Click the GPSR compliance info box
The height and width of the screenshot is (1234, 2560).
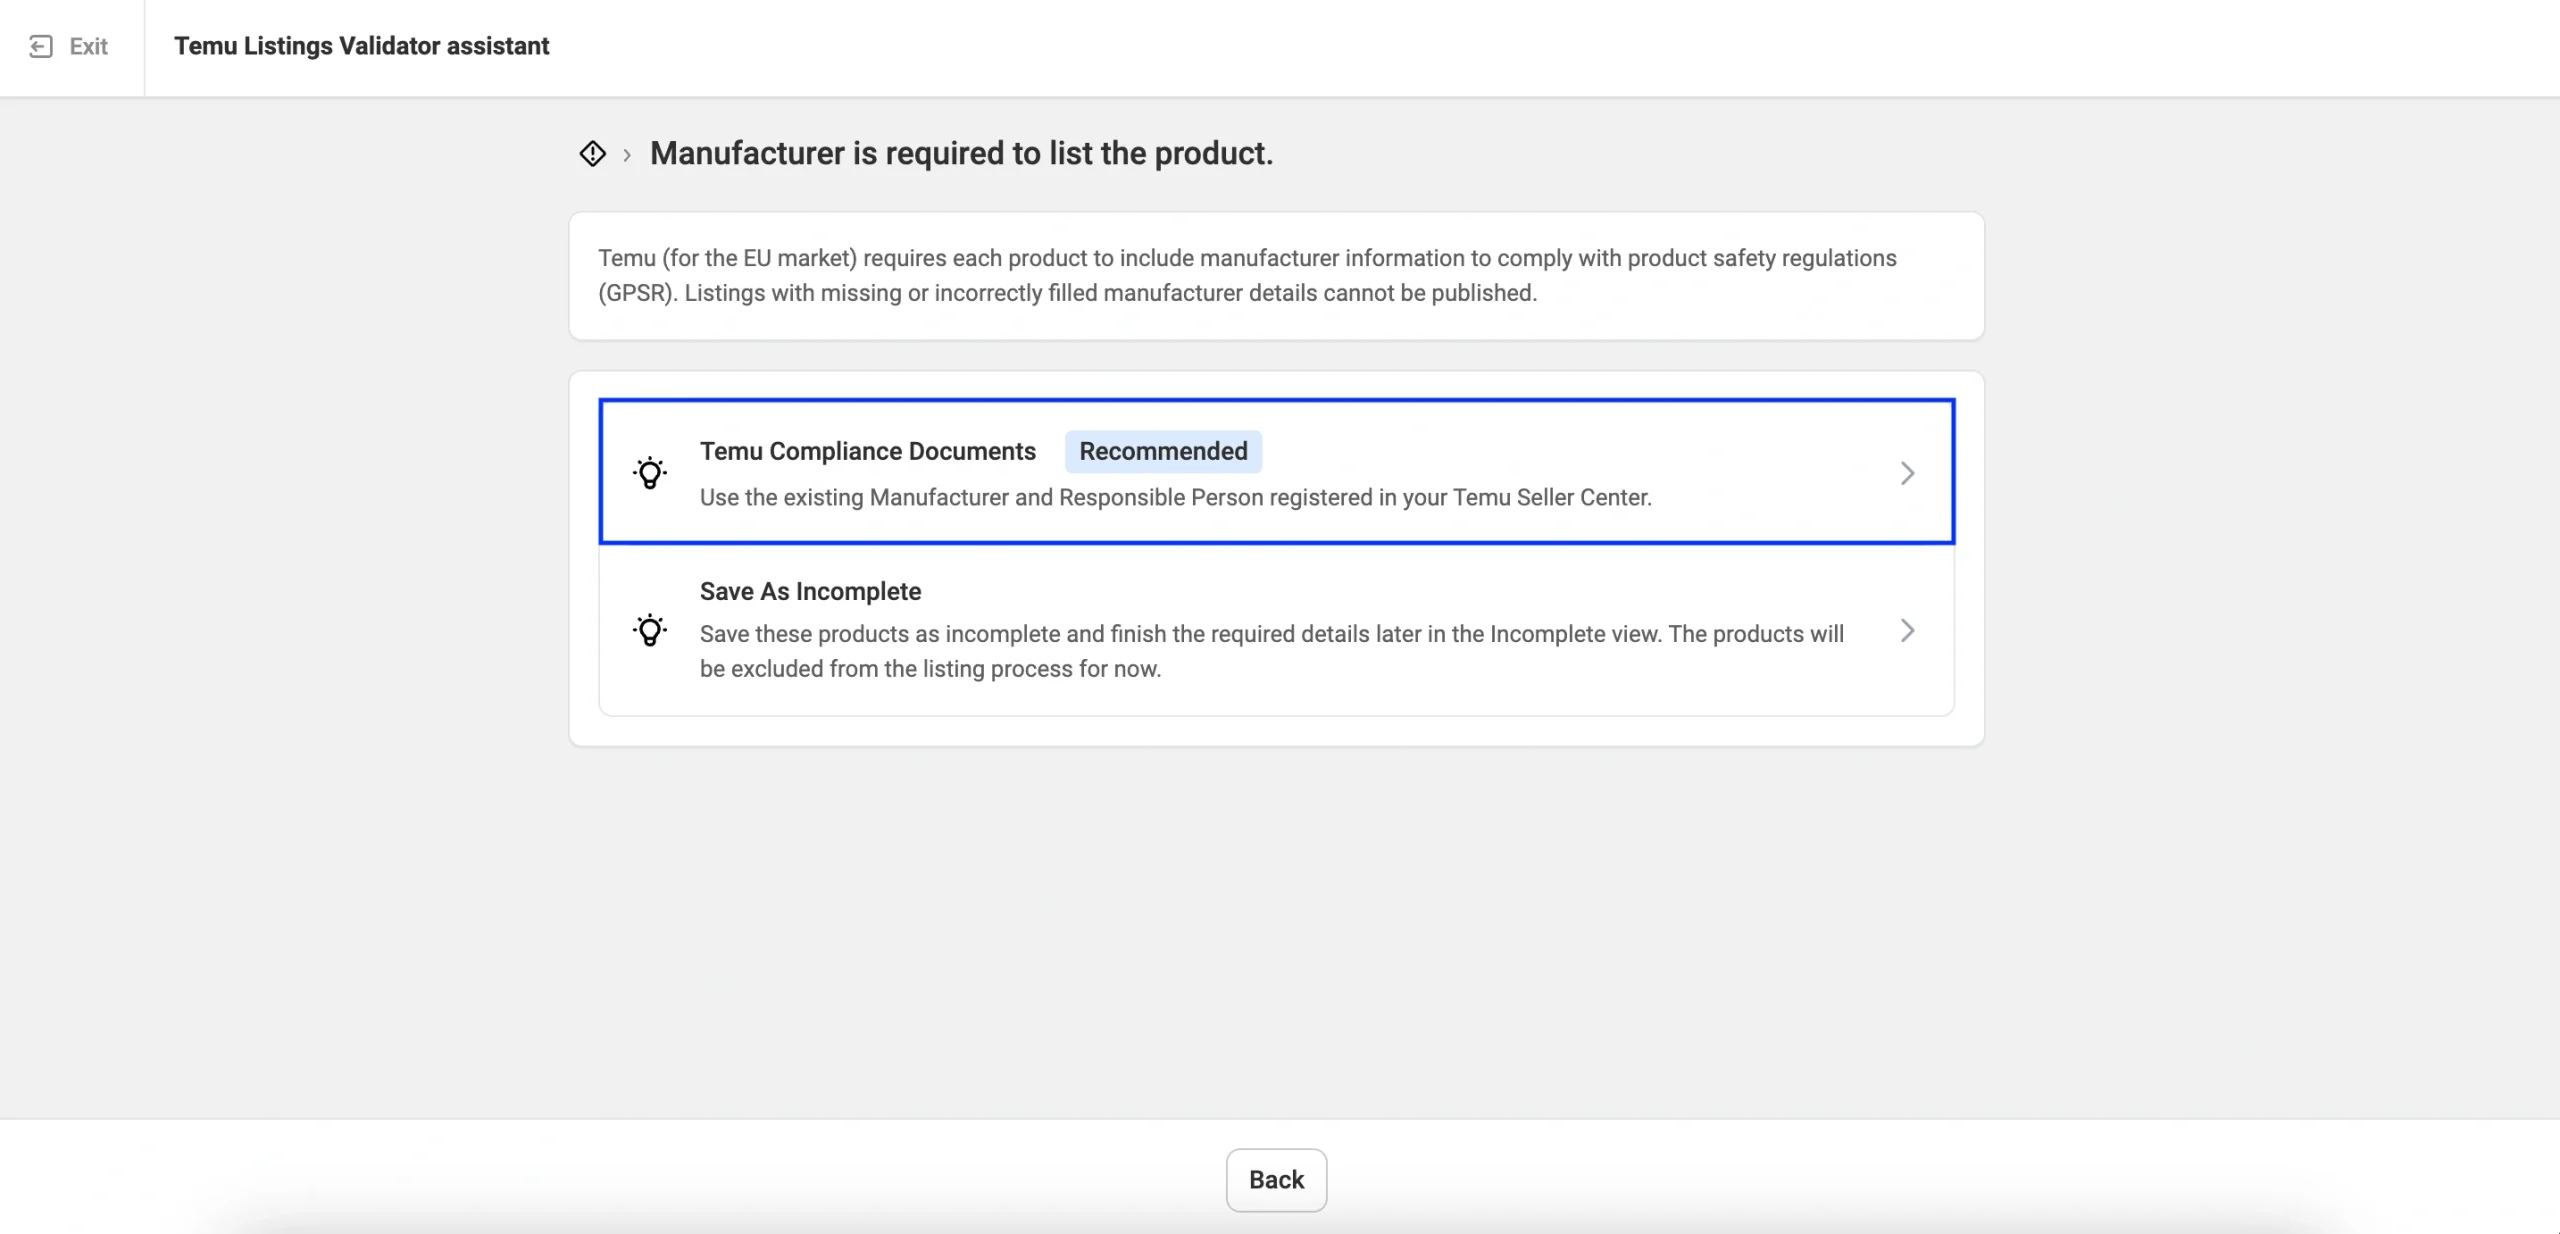1275,276
